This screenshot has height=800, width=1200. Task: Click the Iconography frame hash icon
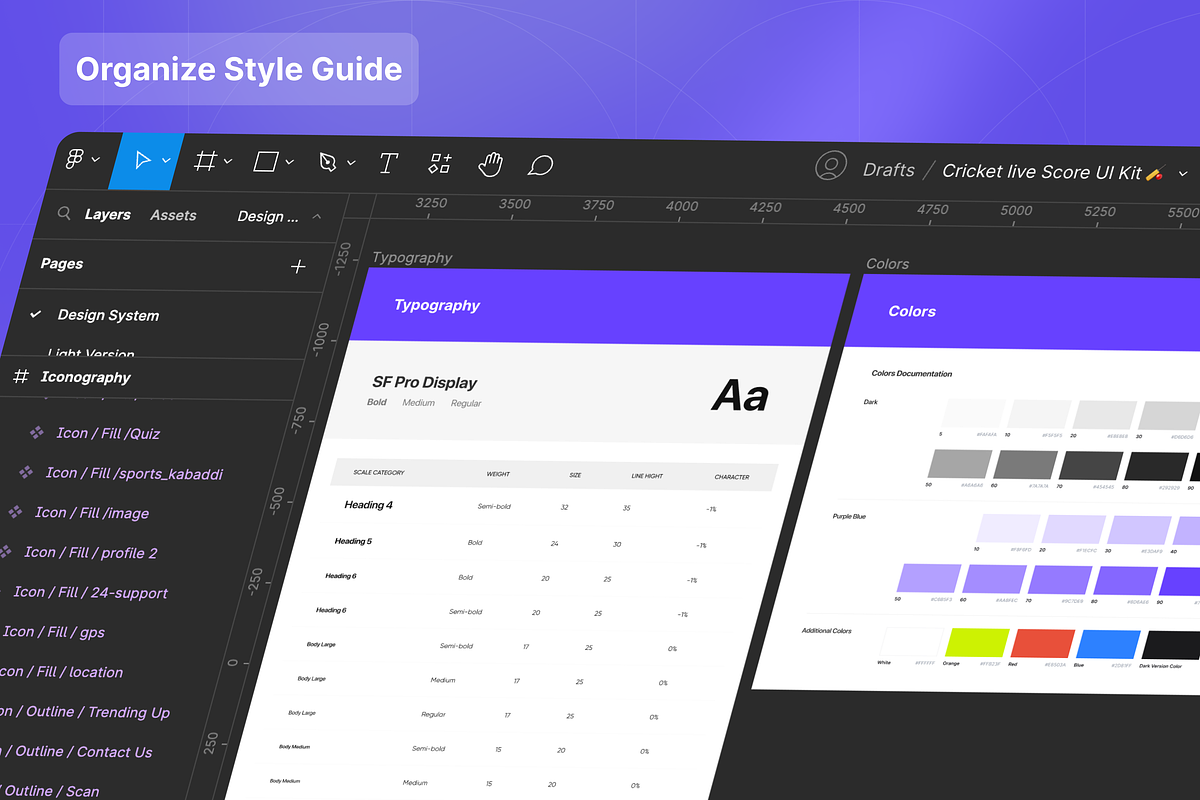(x=21, y=376)
